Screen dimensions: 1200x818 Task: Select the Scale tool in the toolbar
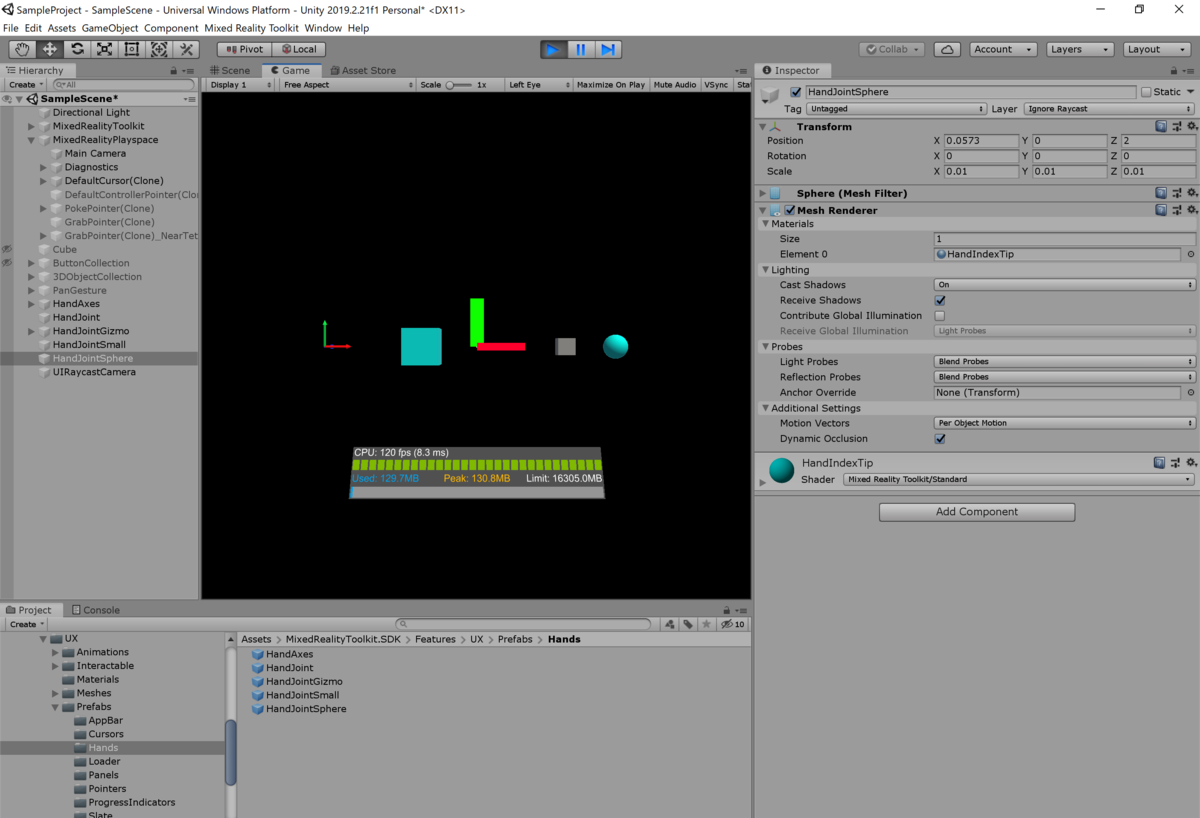click(104, 49)
